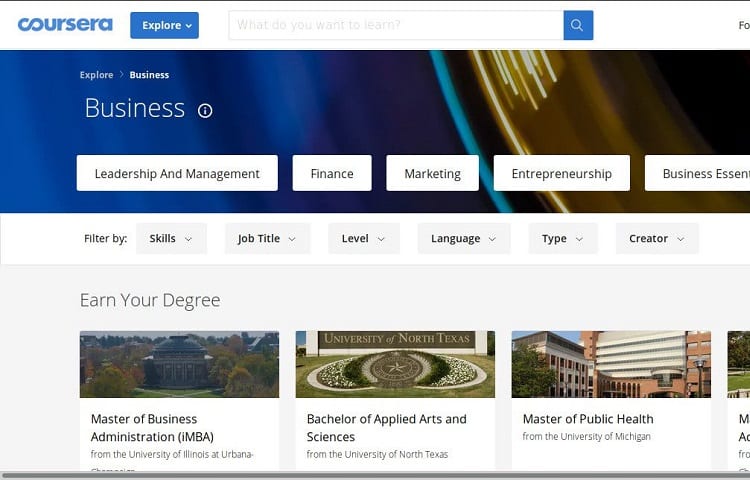Click the horizontal scrollbar at page bottom
The height and width of the screenshot is (480, 750).
(x=375, y=476)
